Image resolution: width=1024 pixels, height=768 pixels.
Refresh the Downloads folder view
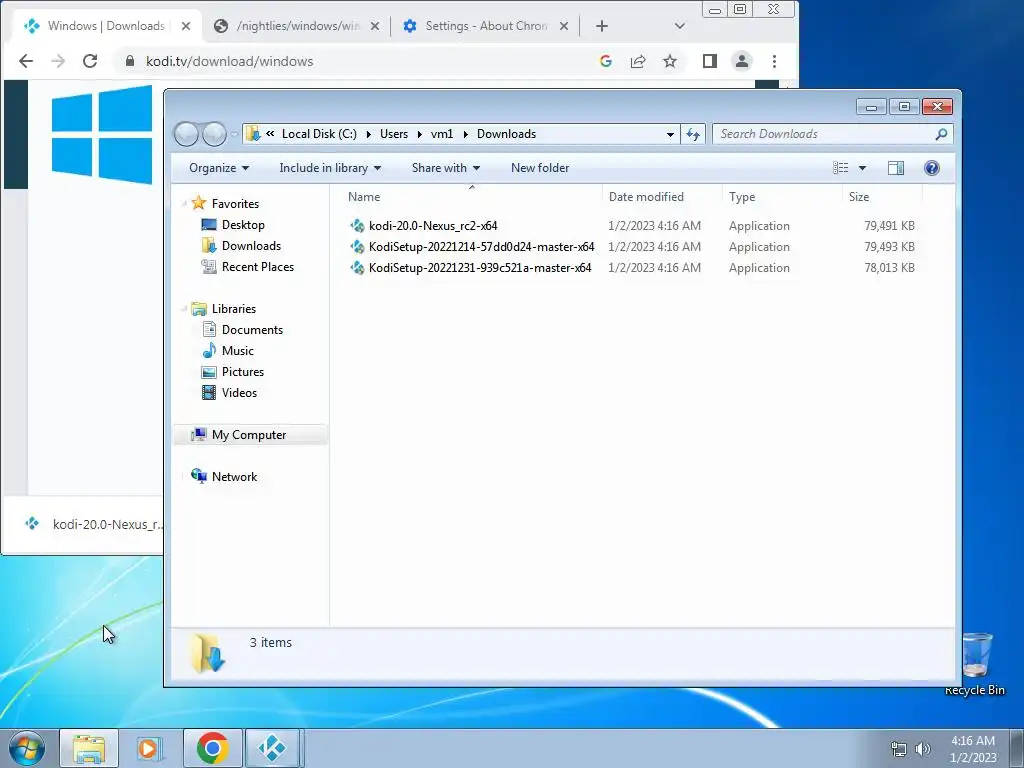[x=693, y=134]
